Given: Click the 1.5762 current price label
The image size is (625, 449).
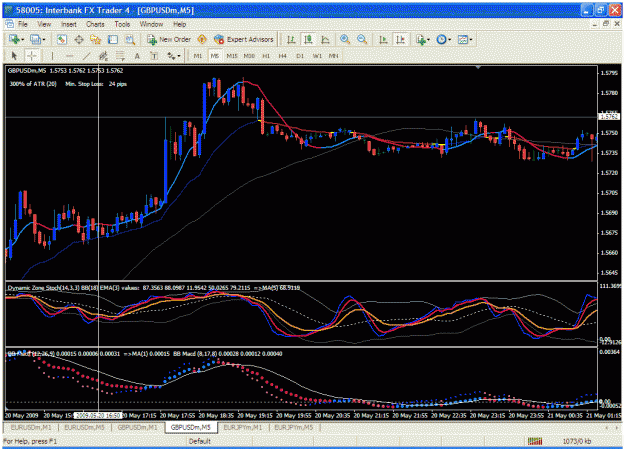Looking at the screenshot, I should [609, 117].
